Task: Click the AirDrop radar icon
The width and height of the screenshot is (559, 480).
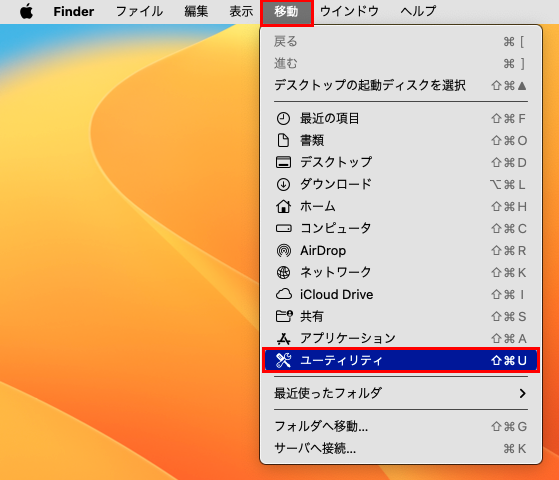Action: point(283,250)
